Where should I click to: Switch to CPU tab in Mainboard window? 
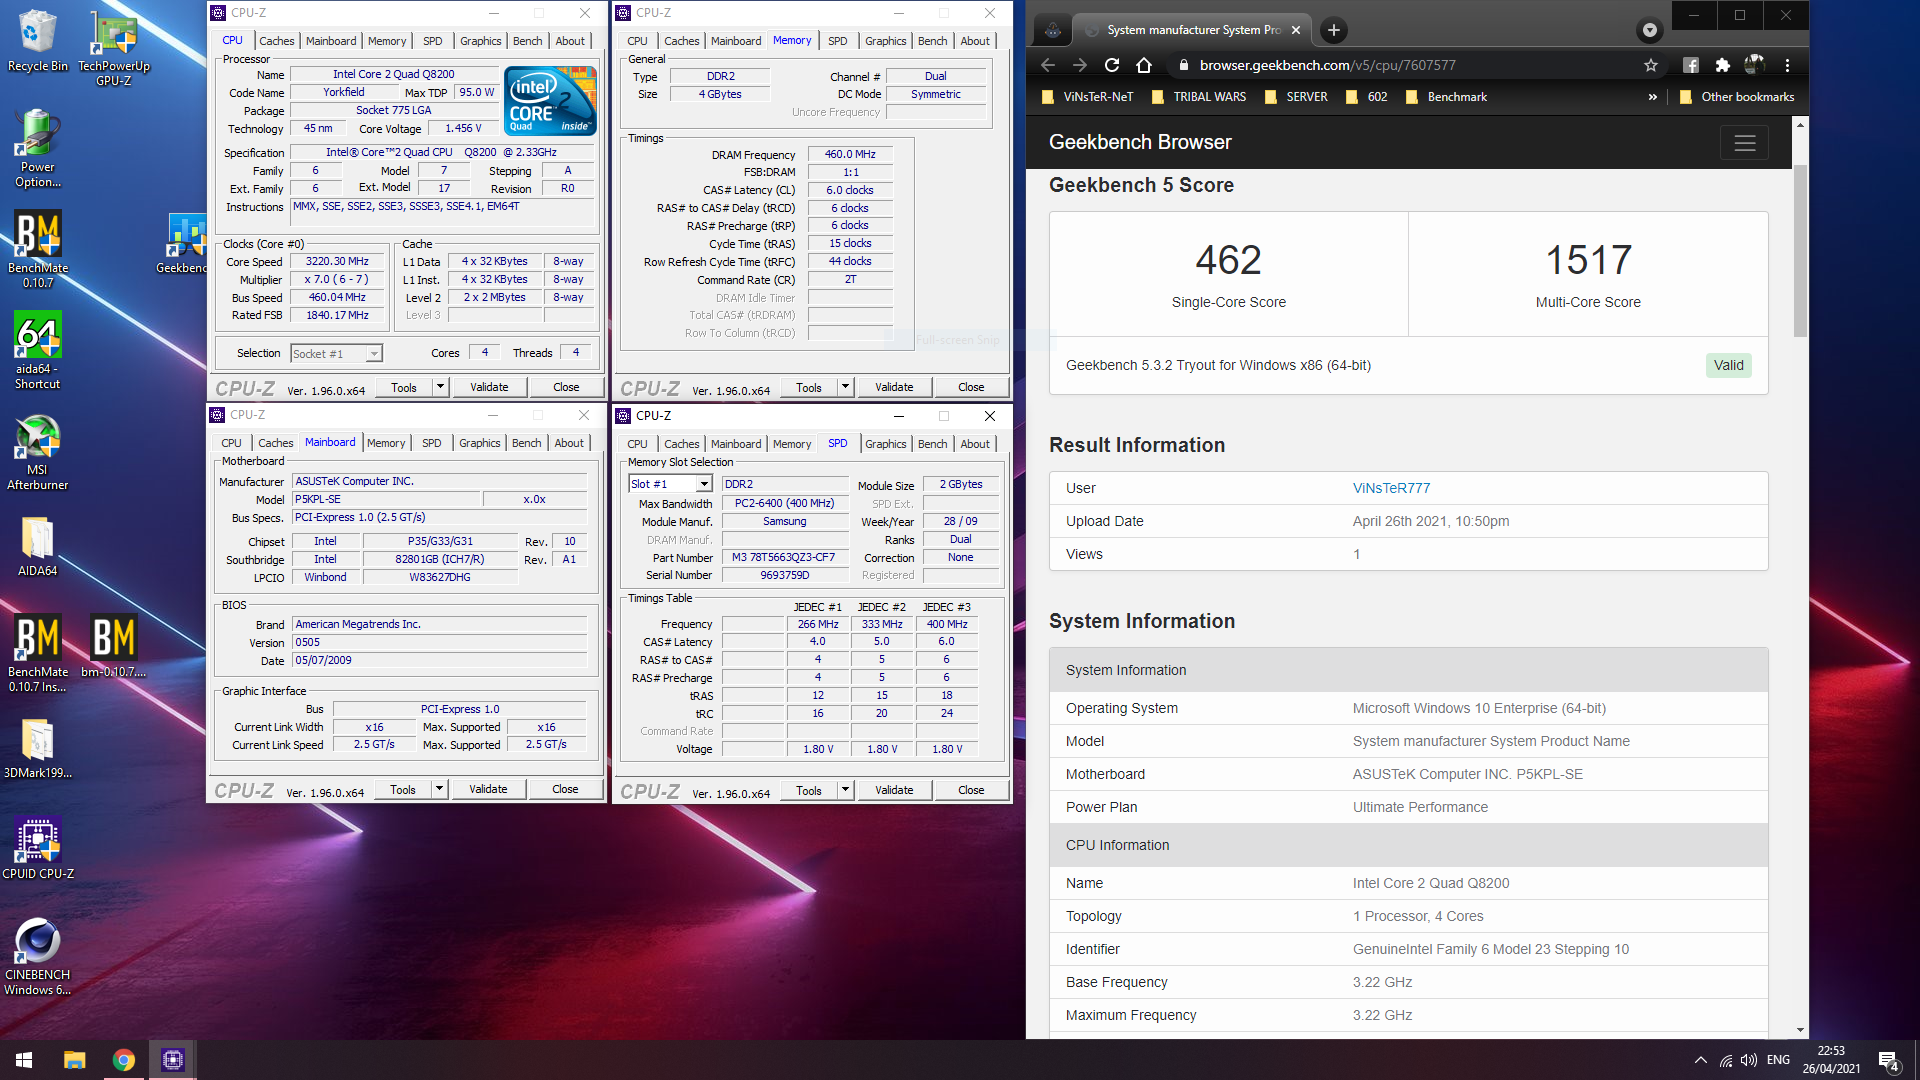click(231, 443)
